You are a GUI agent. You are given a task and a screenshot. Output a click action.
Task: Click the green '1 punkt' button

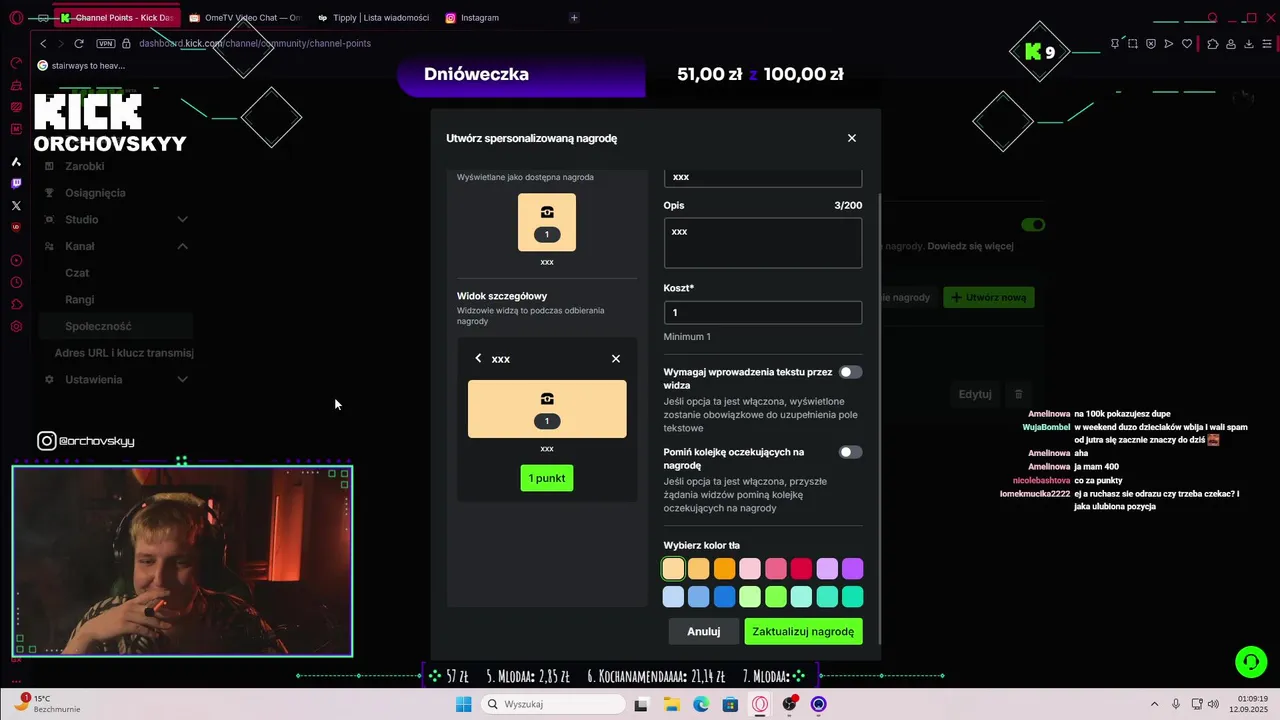547,478
